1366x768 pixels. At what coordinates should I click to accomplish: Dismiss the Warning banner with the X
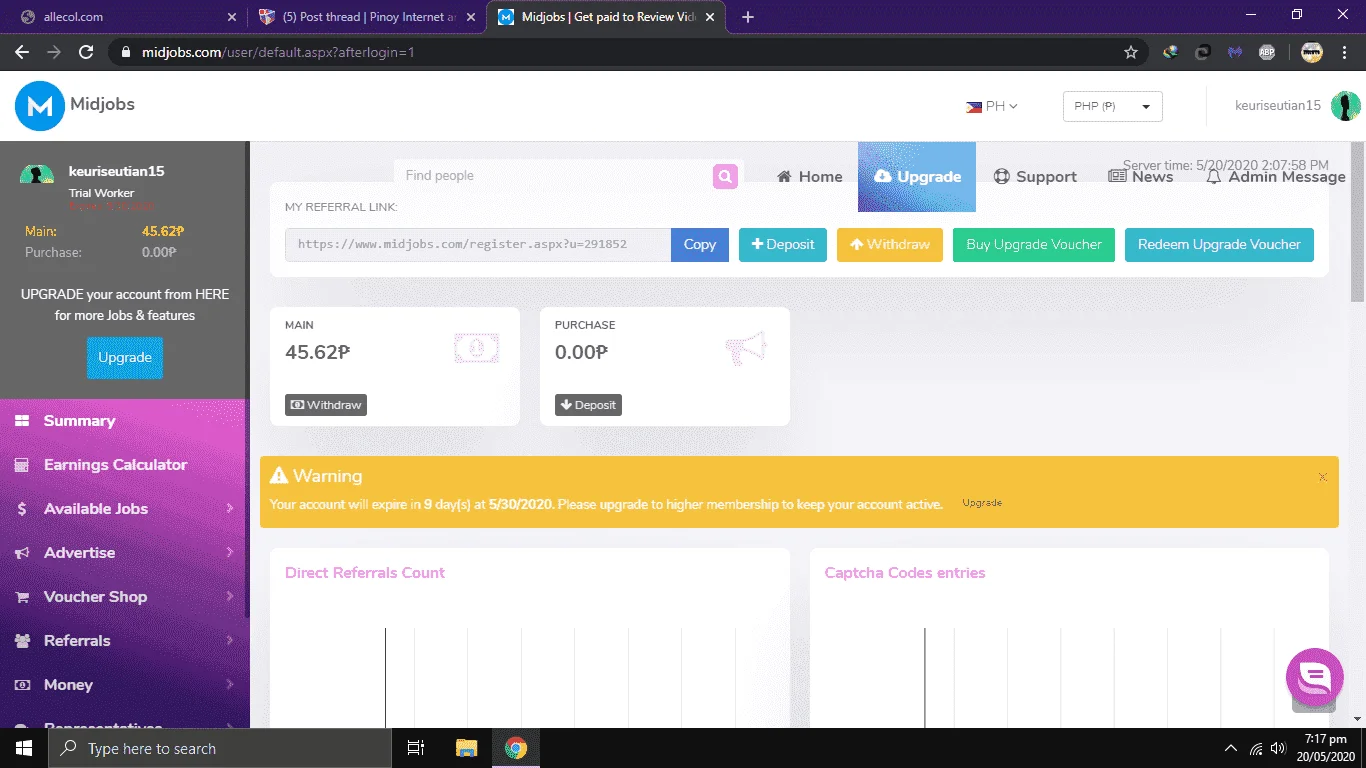click(x=1323, y=477)
